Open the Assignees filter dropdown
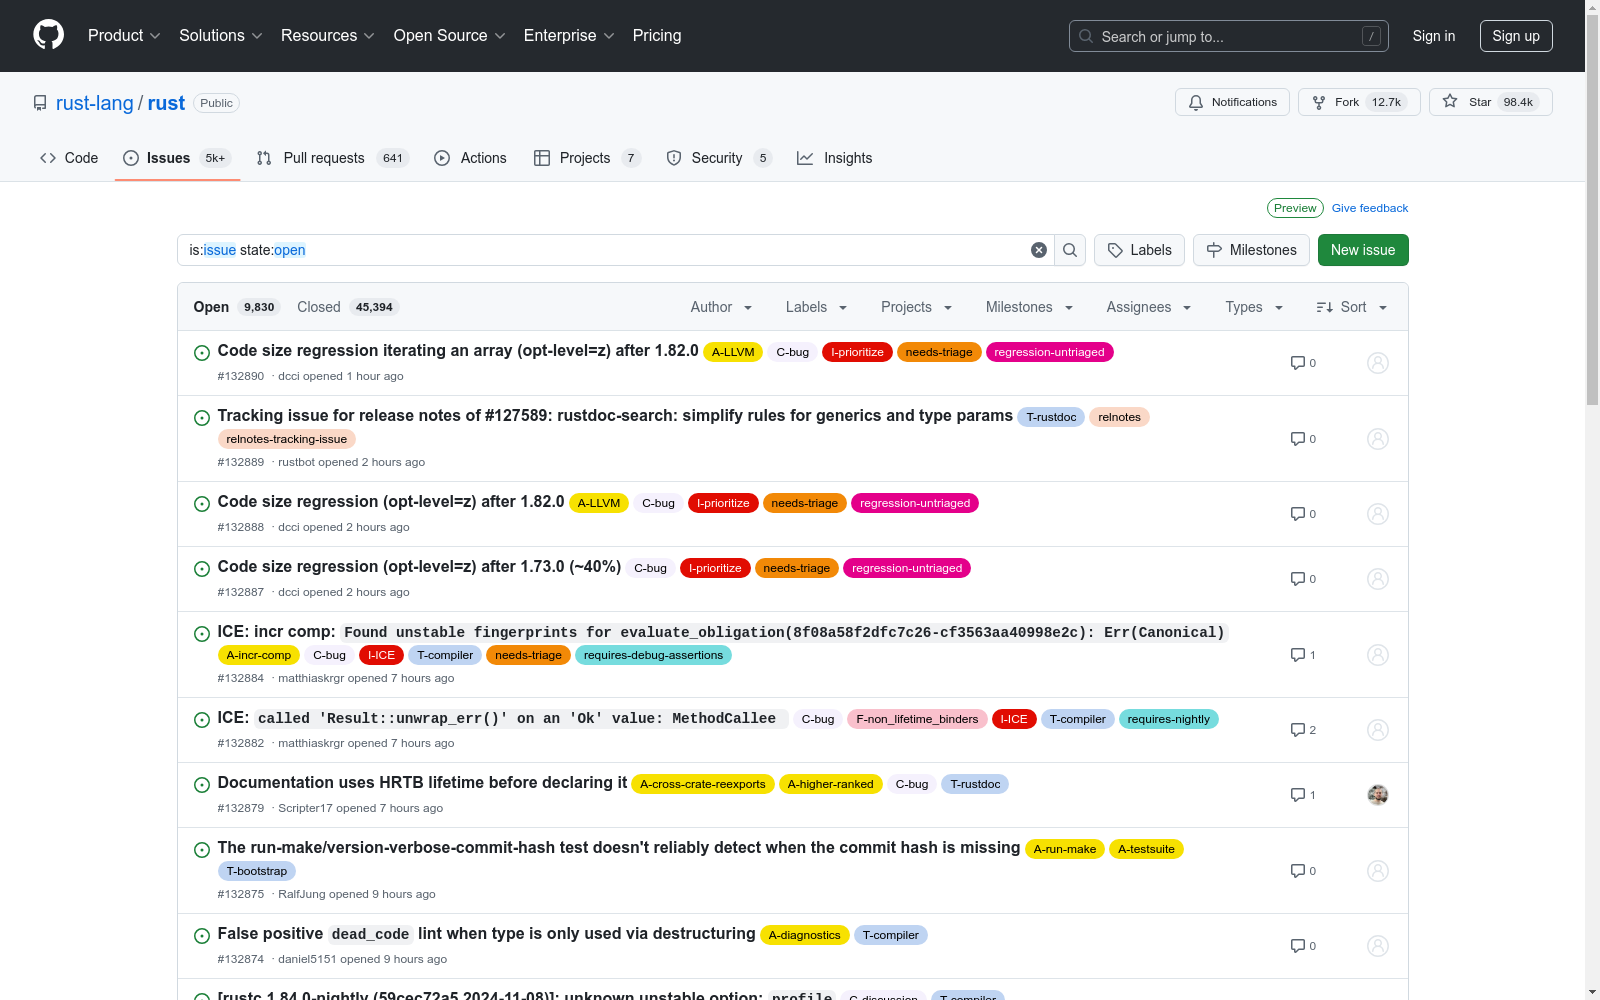 point(1148,307)
